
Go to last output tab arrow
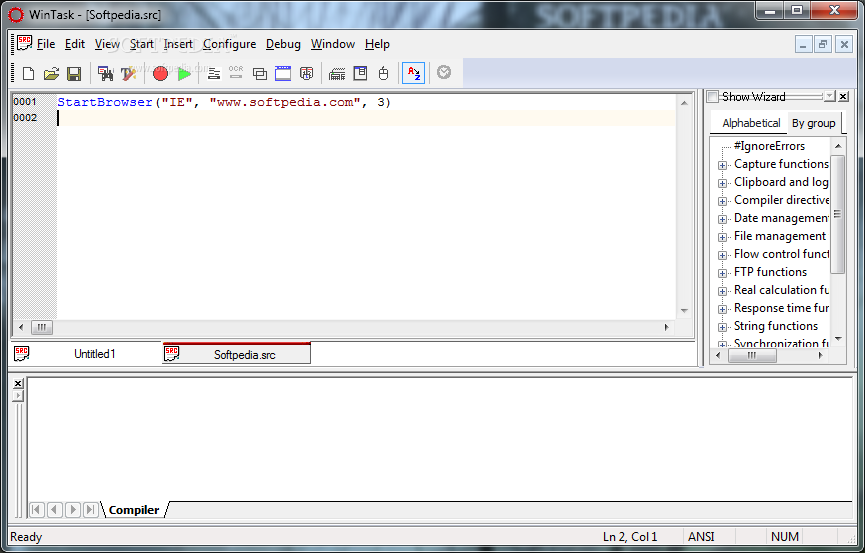coord(90,509)
